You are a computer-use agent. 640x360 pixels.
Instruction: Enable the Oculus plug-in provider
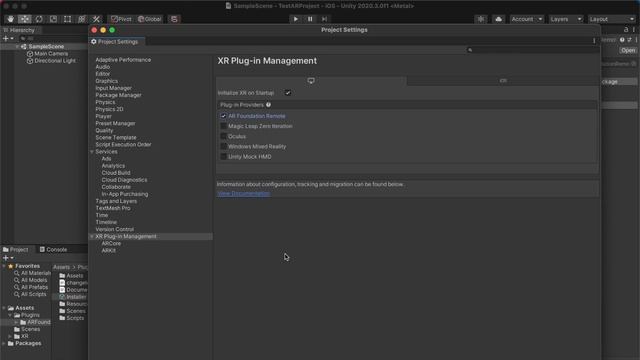223,136
